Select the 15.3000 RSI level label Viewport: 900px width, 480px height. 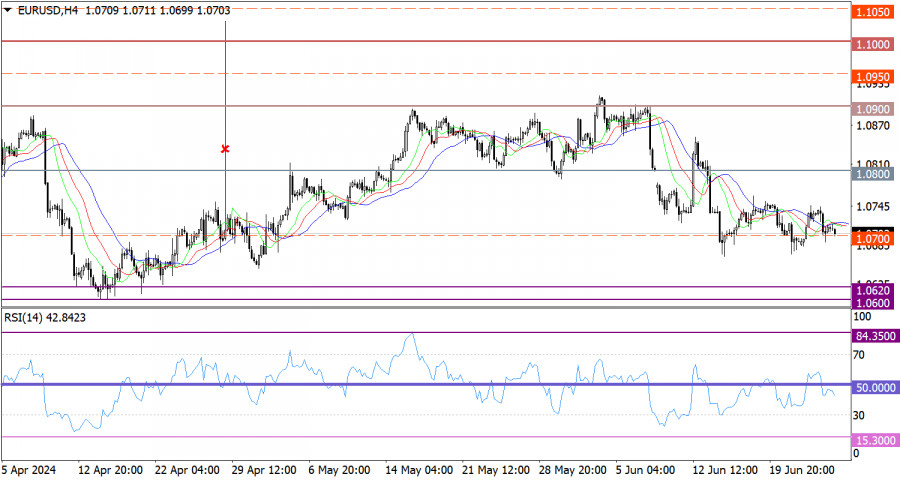[x=875, y=440]
